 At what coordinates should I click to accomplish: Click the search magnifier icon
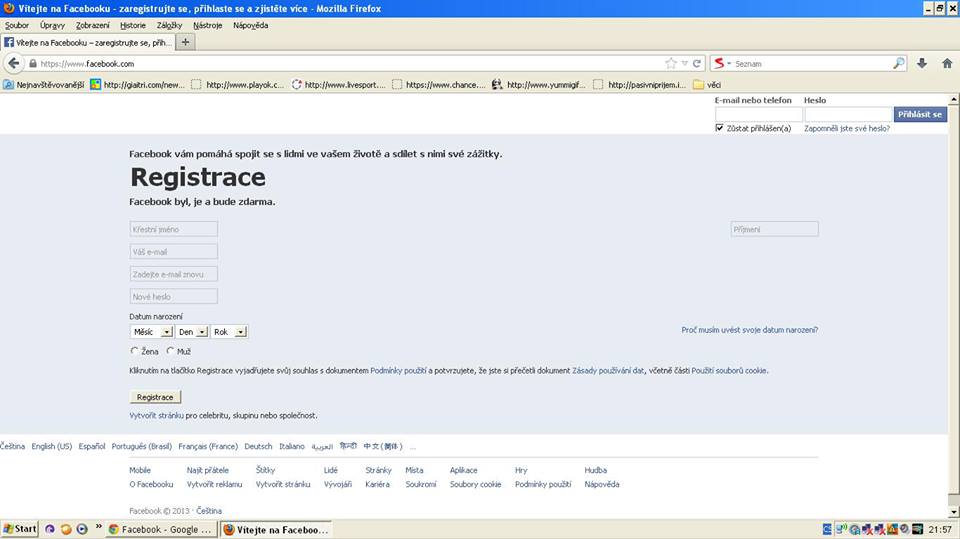(x=899, y=63)
